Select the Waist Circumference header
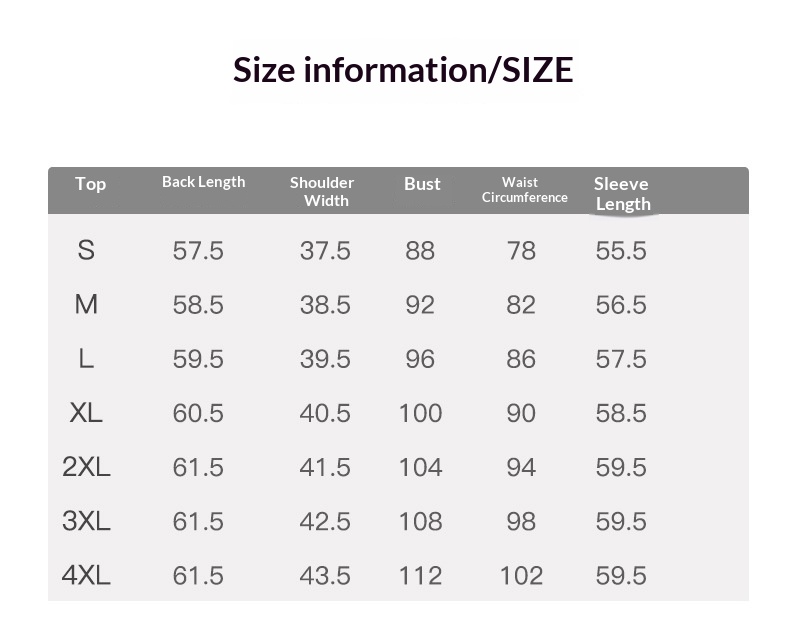The image size is (790, 618). (x=524, y=190)
